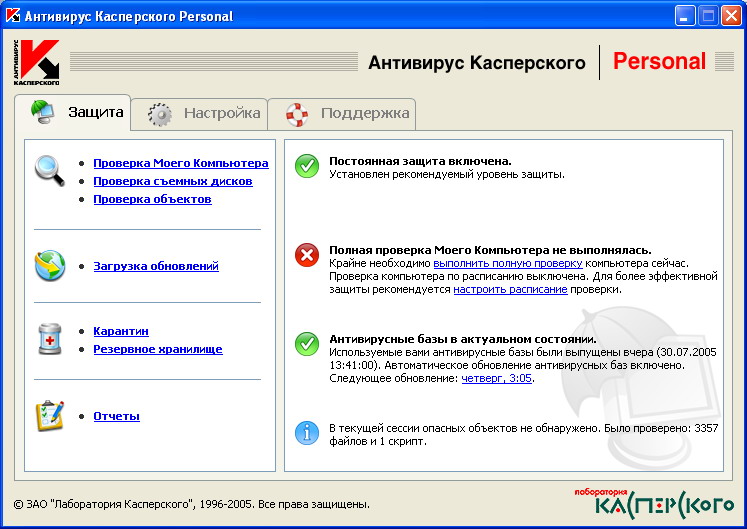This screenshot has width=747, height=529.
Task: Click the magnifying glass scan icon
Action: click(49, 171)
